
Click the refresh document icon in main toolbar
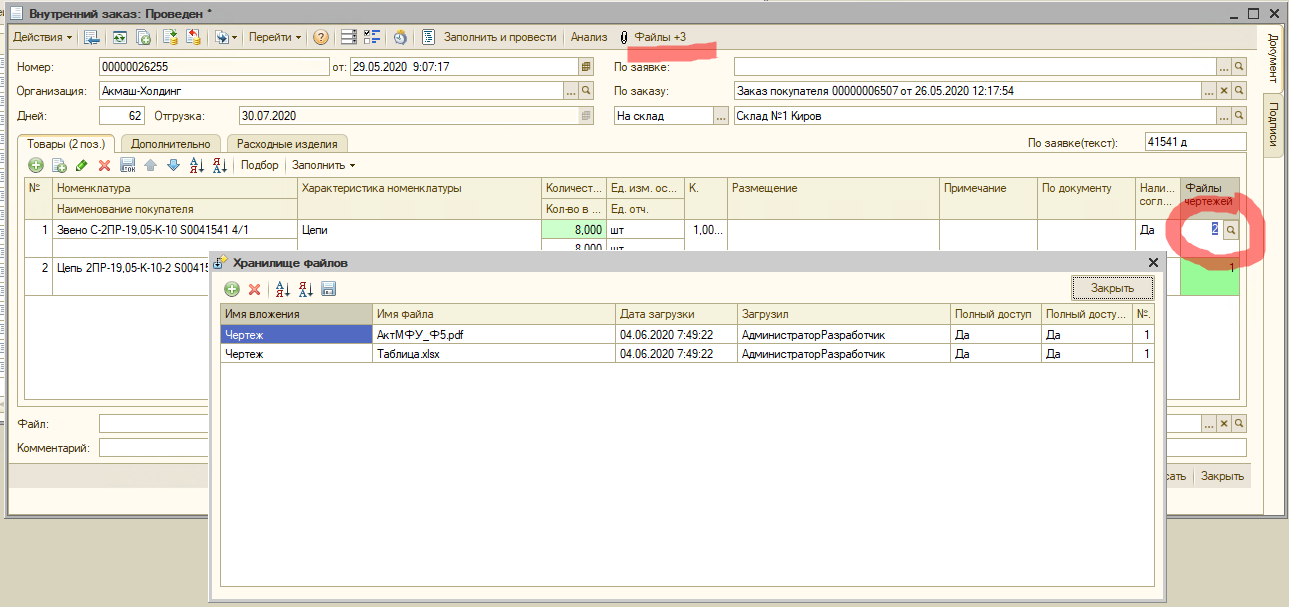[119, 37]
